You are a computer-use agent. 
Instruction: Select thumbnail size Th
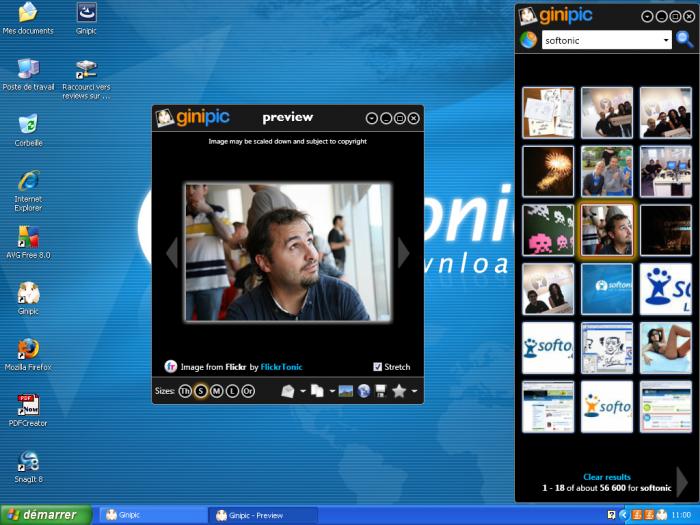[185, 392]
